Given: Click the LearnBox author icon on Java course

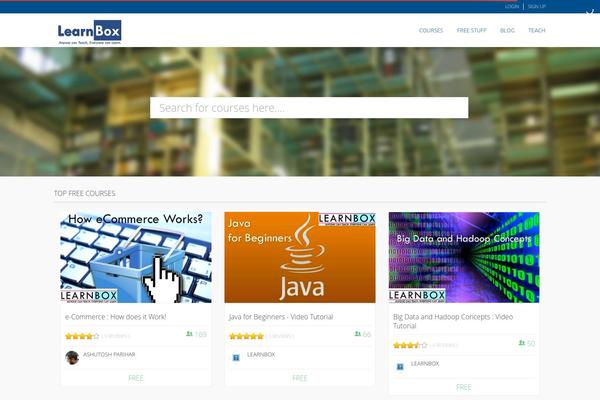Looking at the screenshot, I should click(x=236, y=358).
